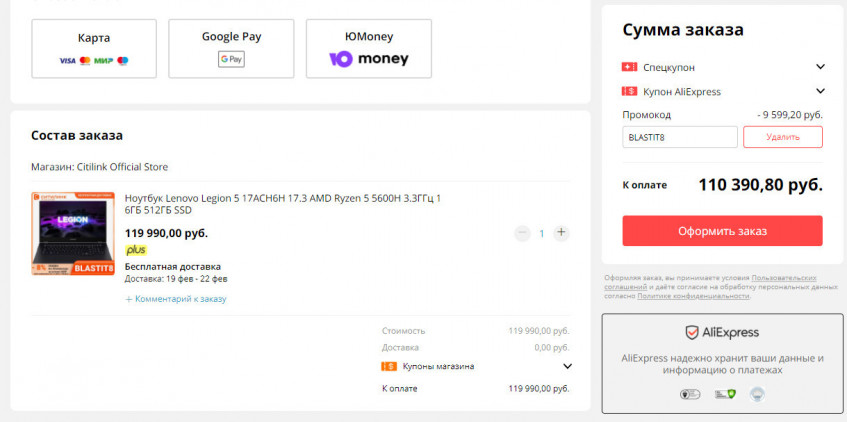Focus the BLASTIT8 promo code field

pos(680,137)
